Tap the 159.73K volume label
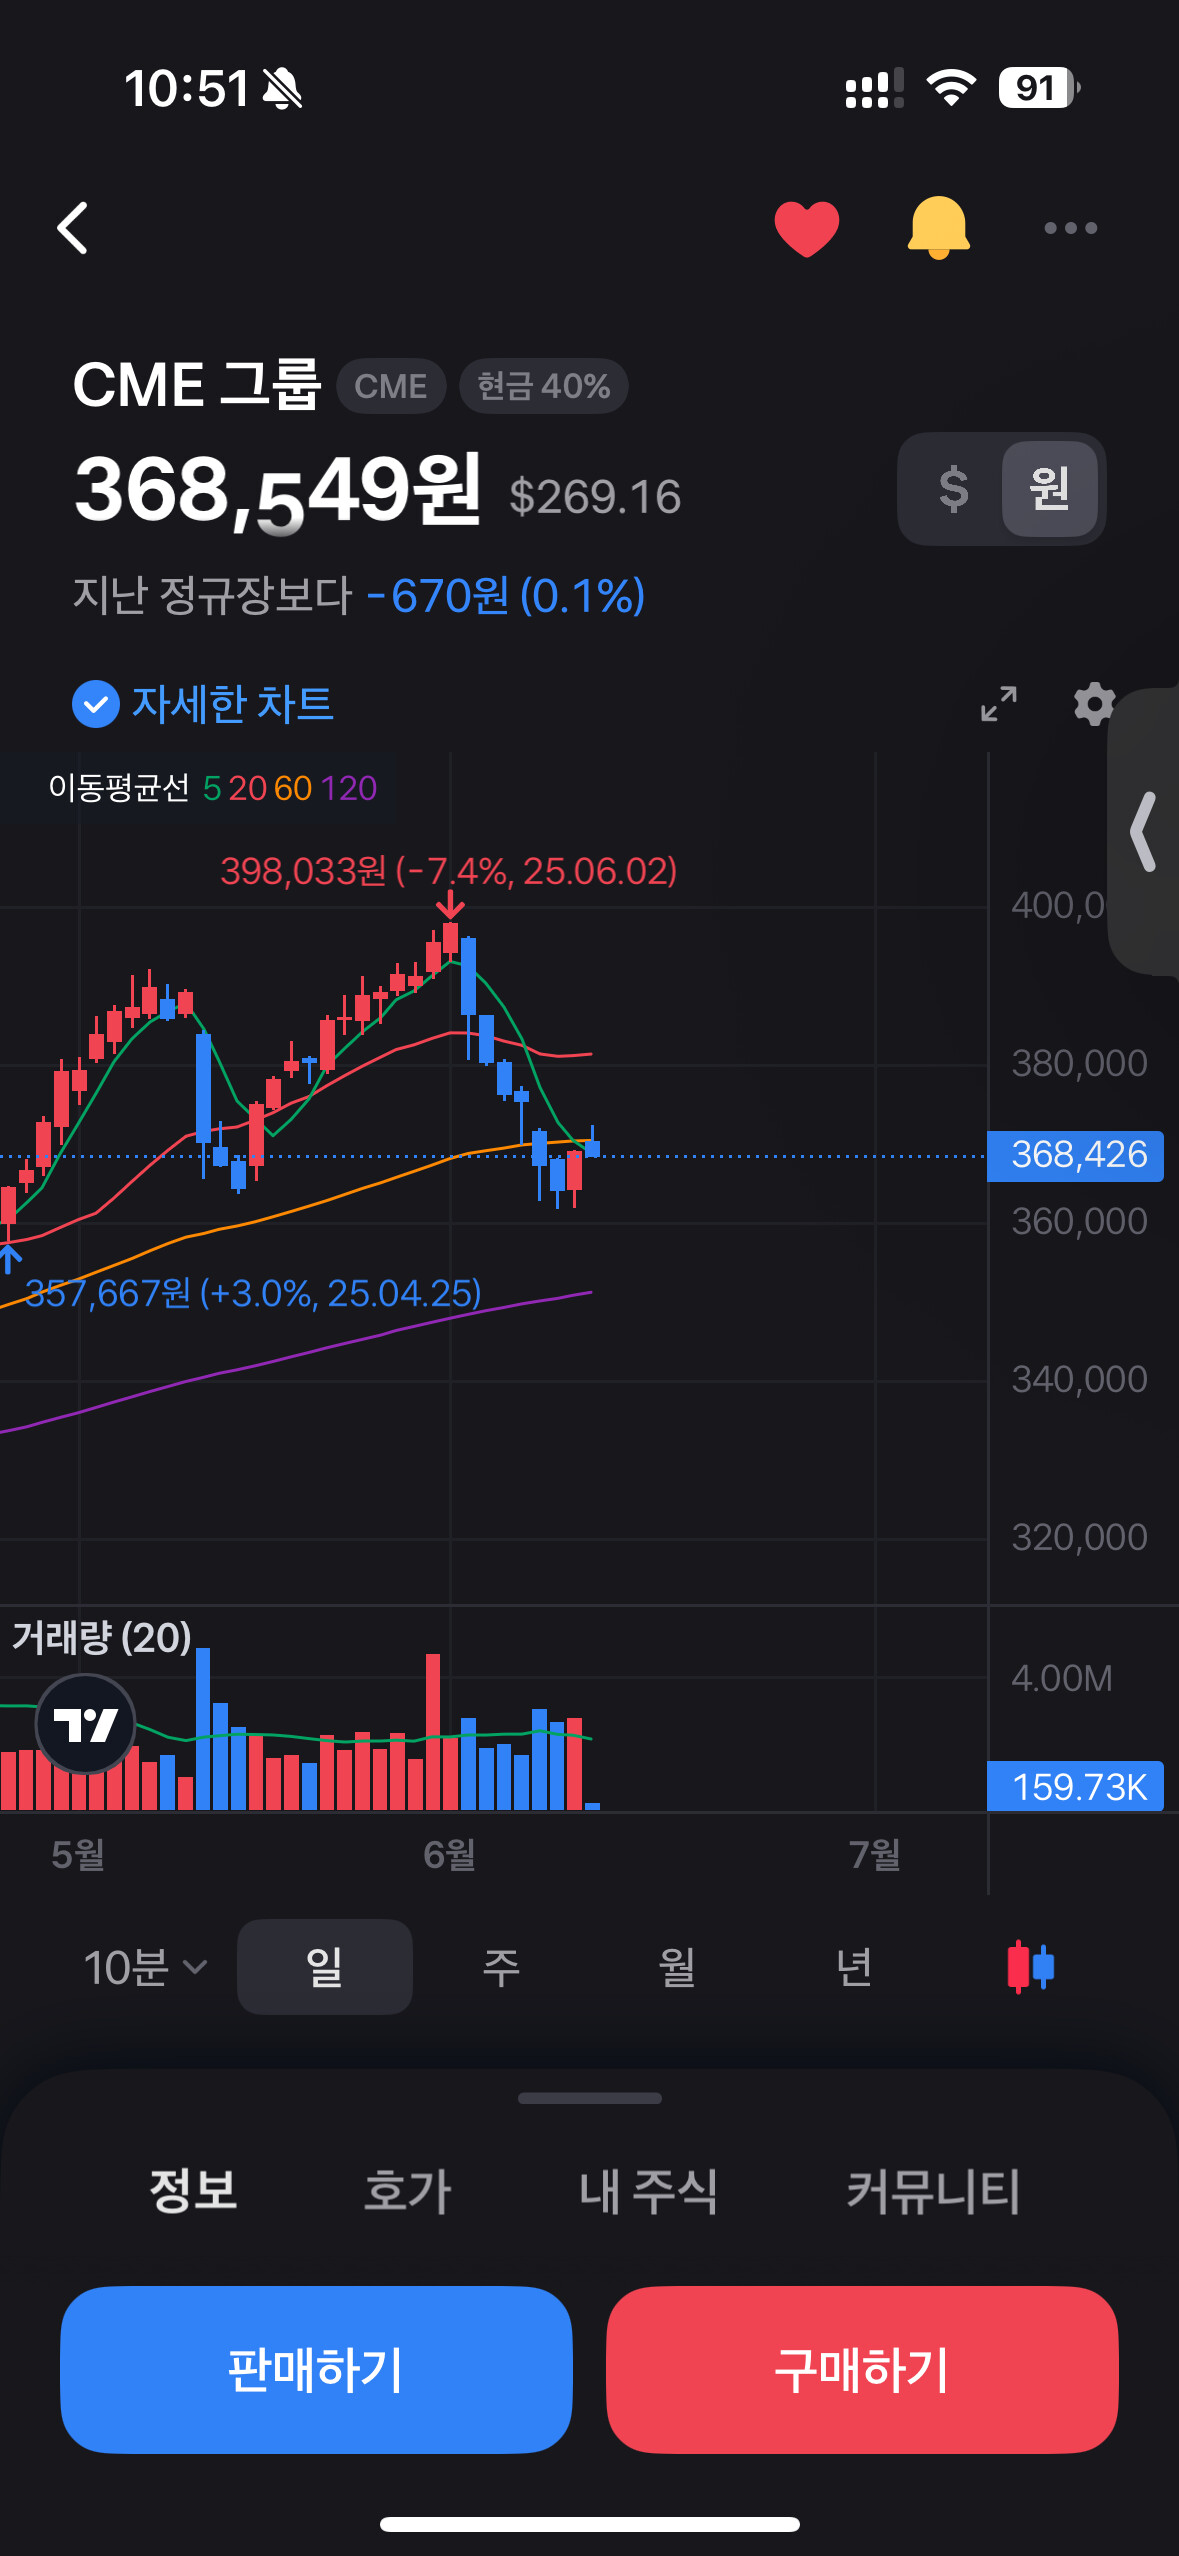1179x2556 pixels. click(x=1076, y=1786)
